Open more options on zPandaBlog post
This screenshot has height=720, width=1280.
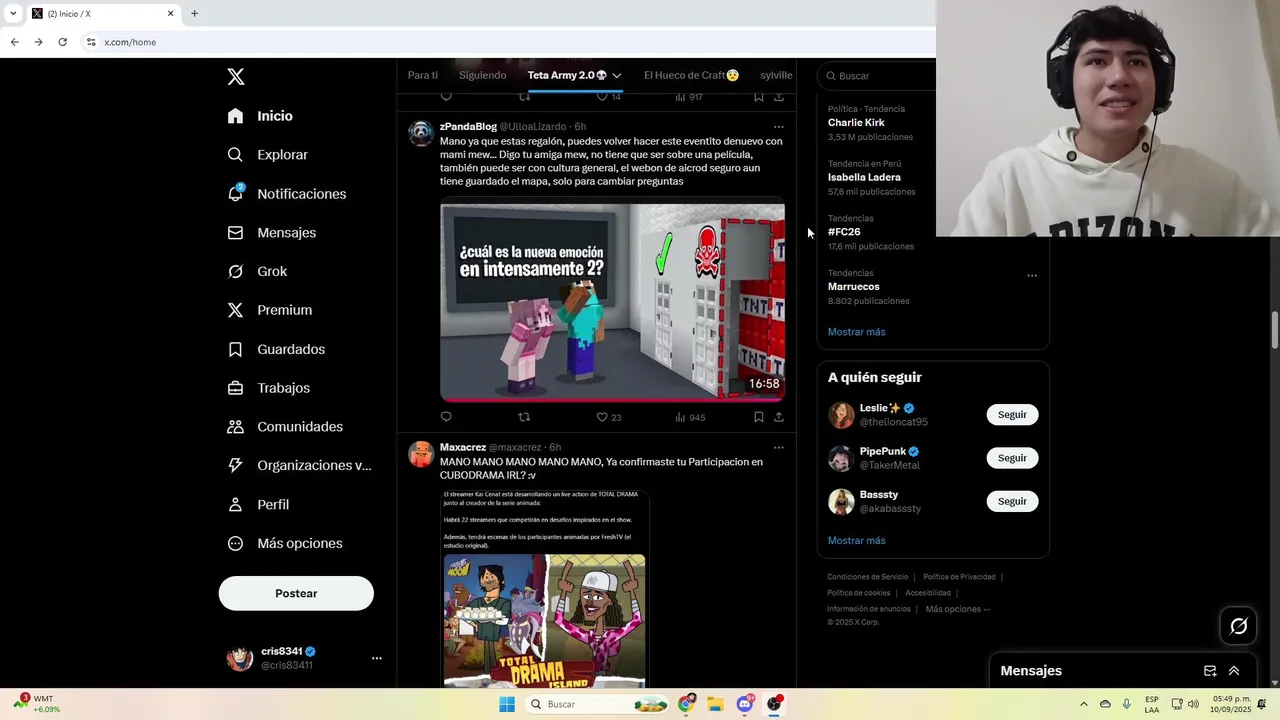[779, 127]
